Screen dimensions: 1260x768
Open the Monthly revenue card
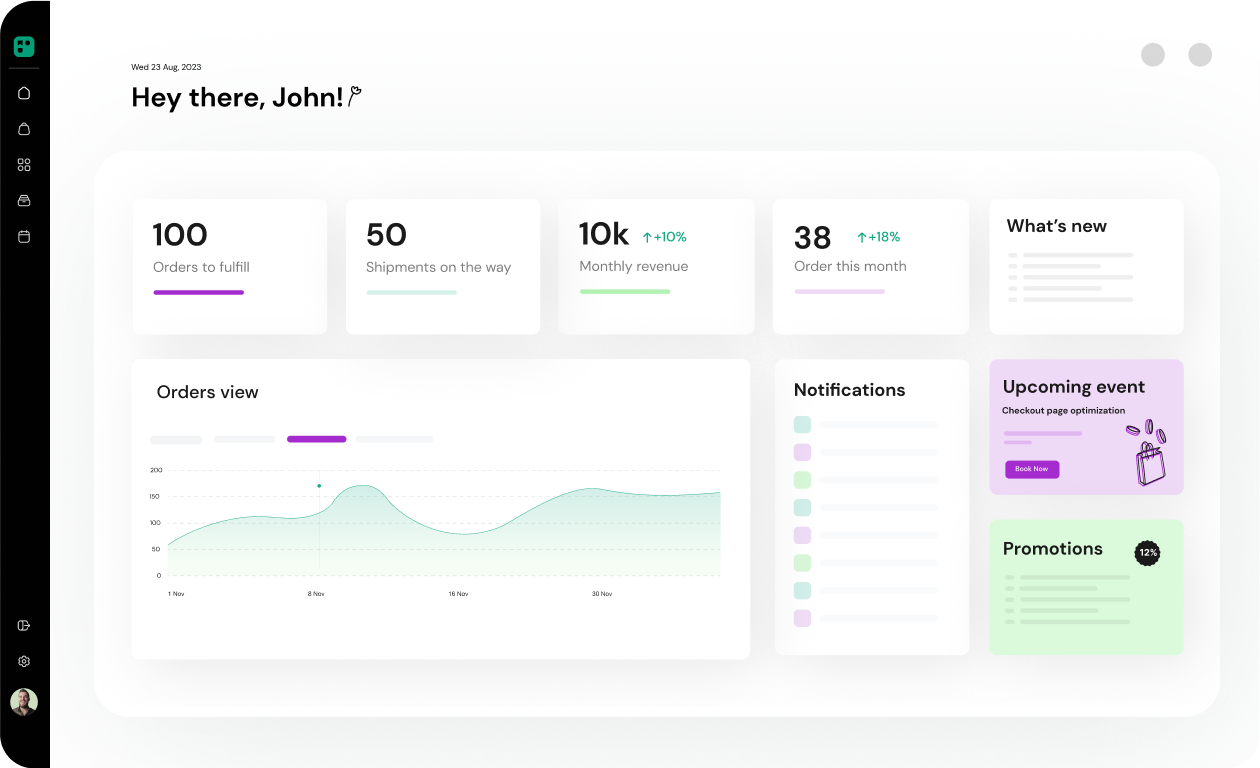pos(656,266)
